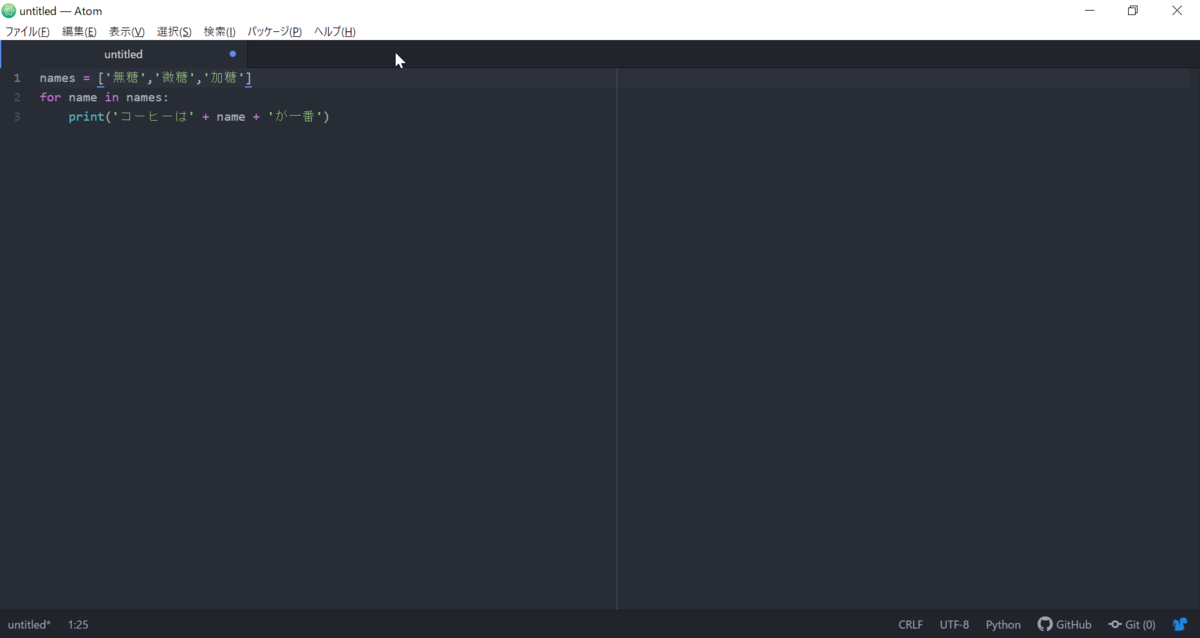The height and width of the screenshot is (638, 1200).
Task: Restore down the Atom window
Action: 1133,11
